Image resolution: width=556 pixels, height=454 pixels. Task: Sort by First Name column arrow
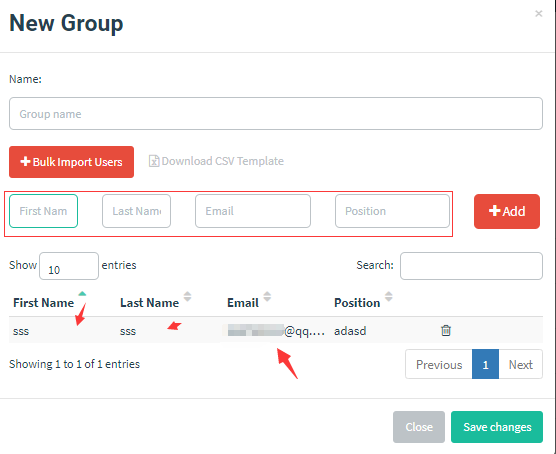pyautogui.click(x=82, y=294)
